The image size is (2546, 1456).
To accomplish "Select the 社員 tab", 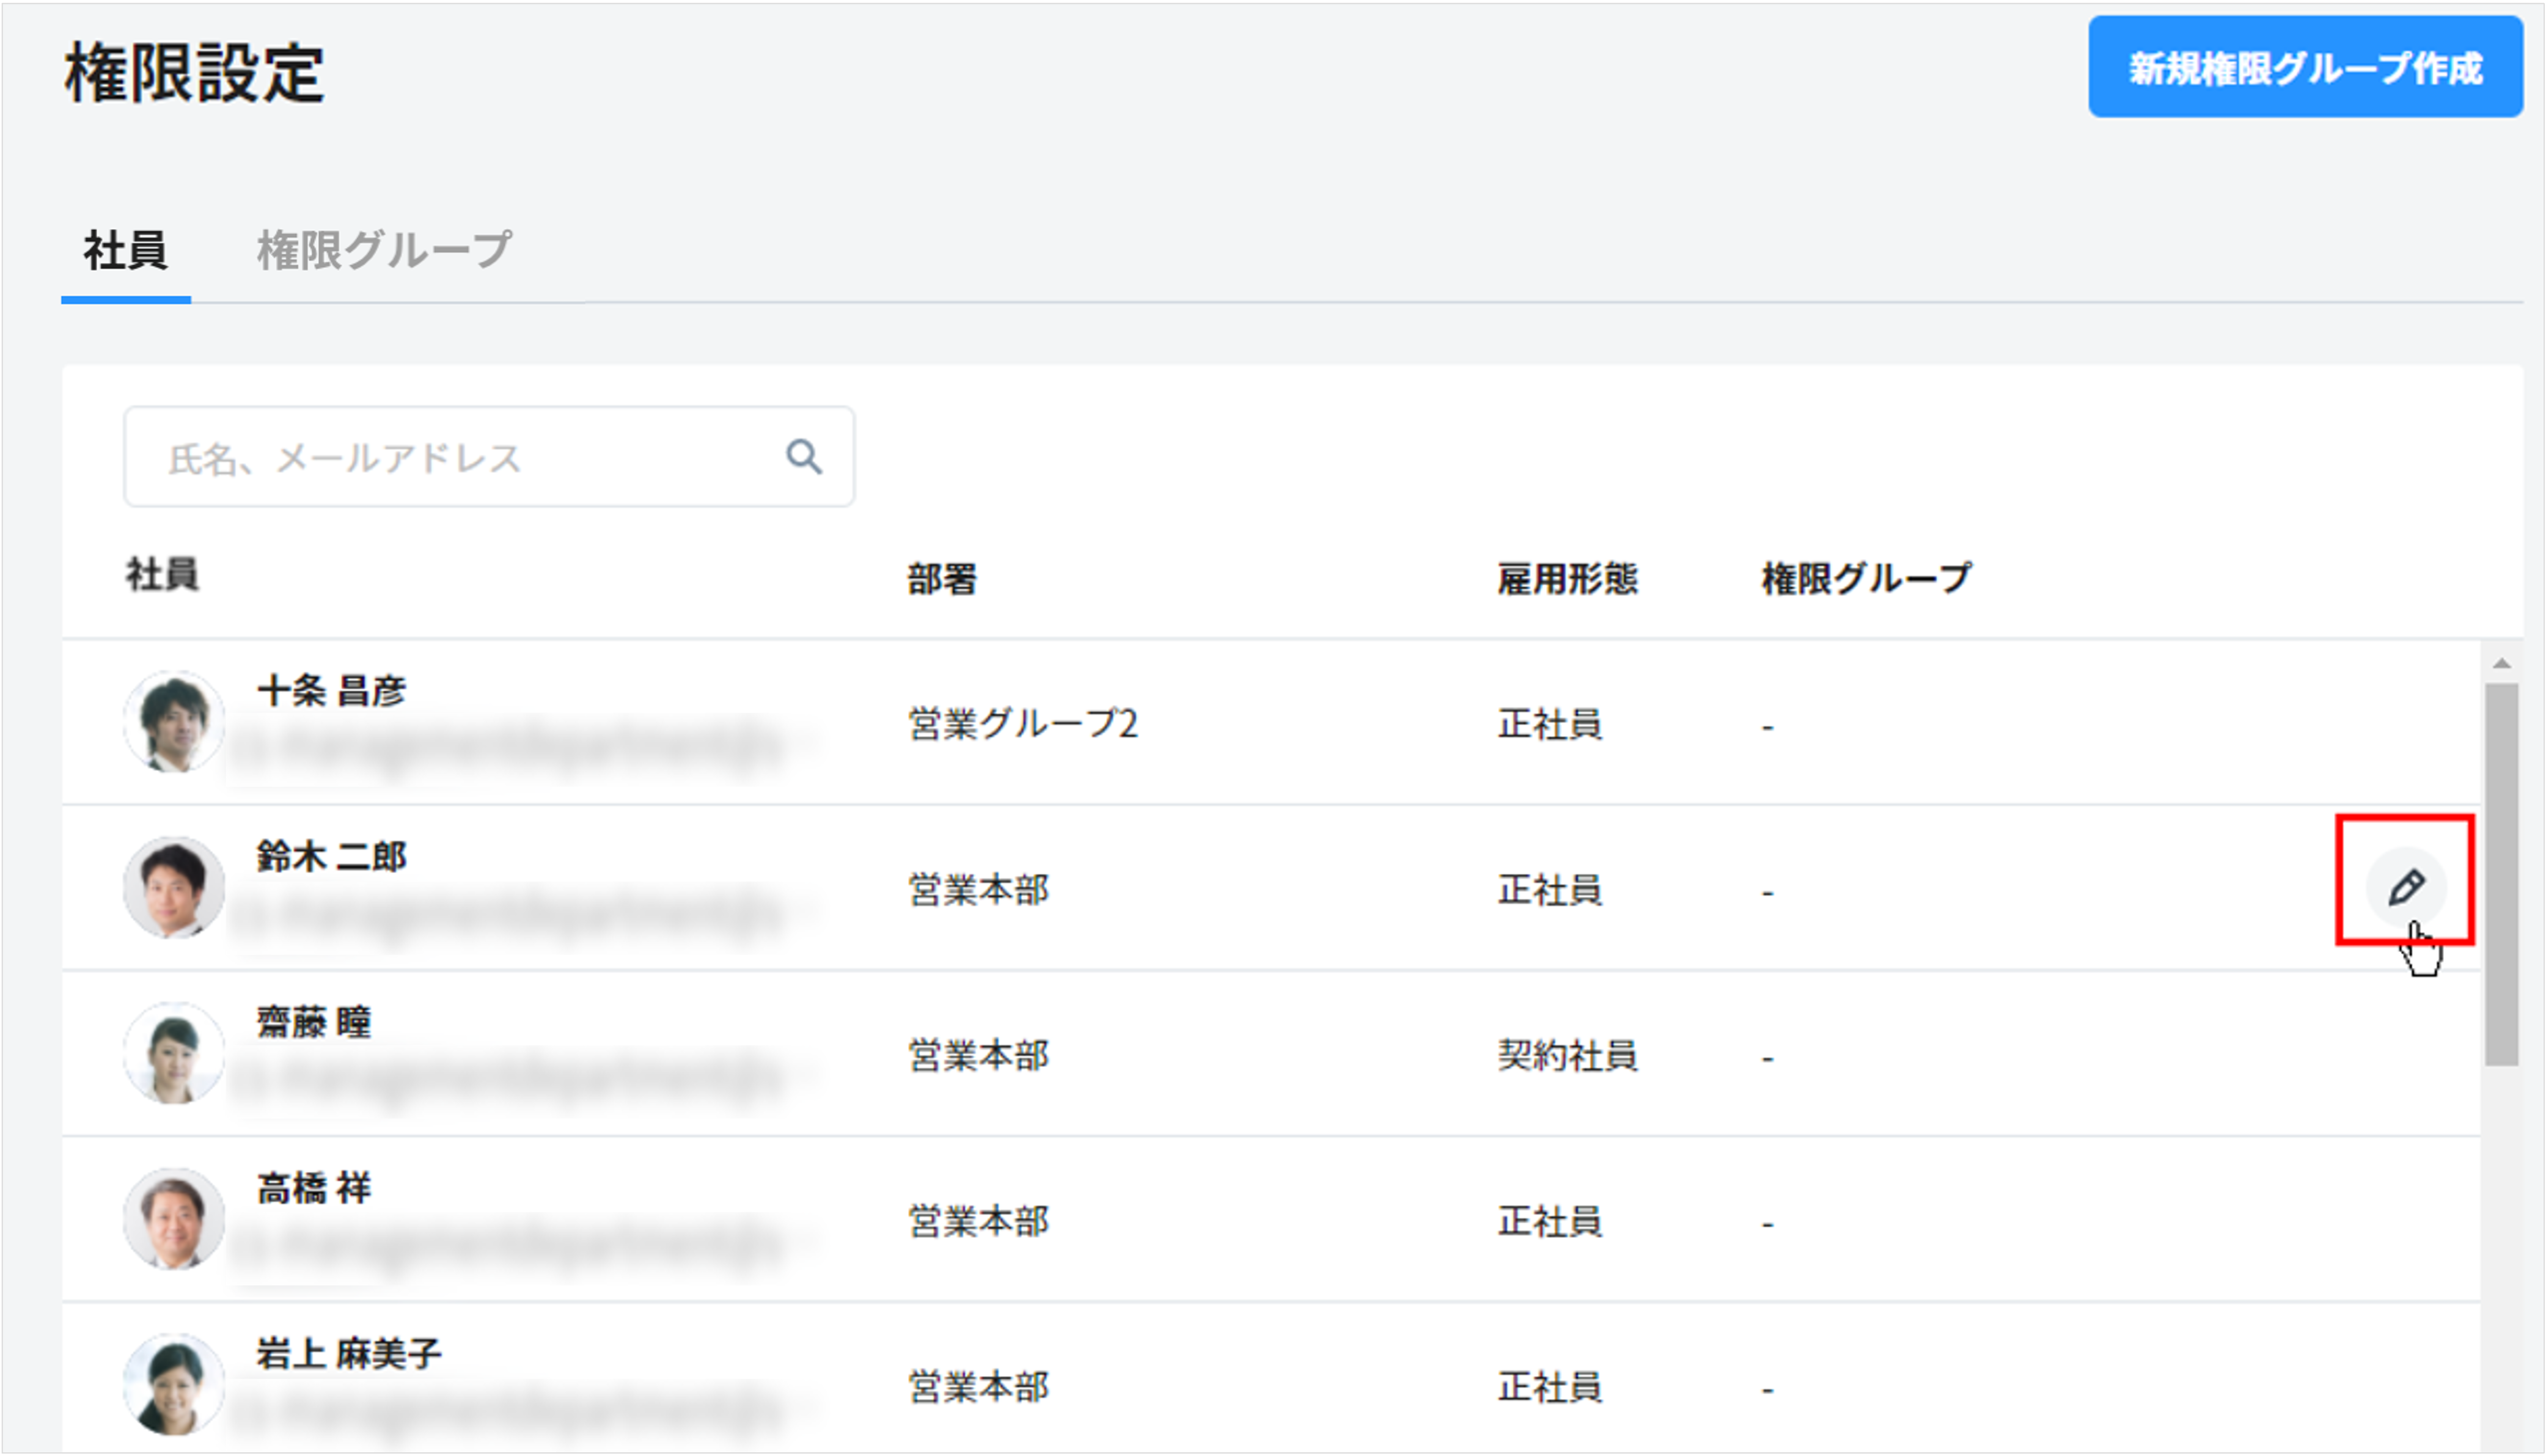I will 125,250.
